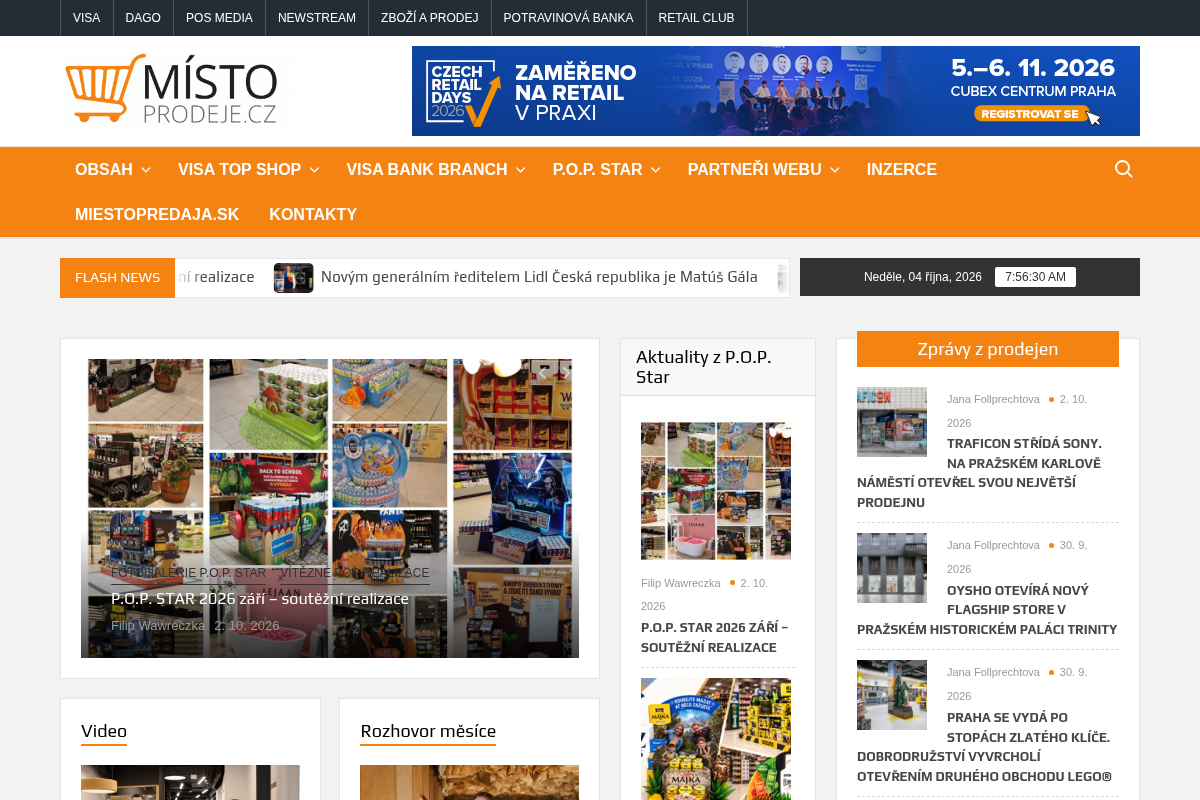Click REGISTROVAT SE button in banner
The width and height of the screenshot is (1200, 800).
point(1030,114)
